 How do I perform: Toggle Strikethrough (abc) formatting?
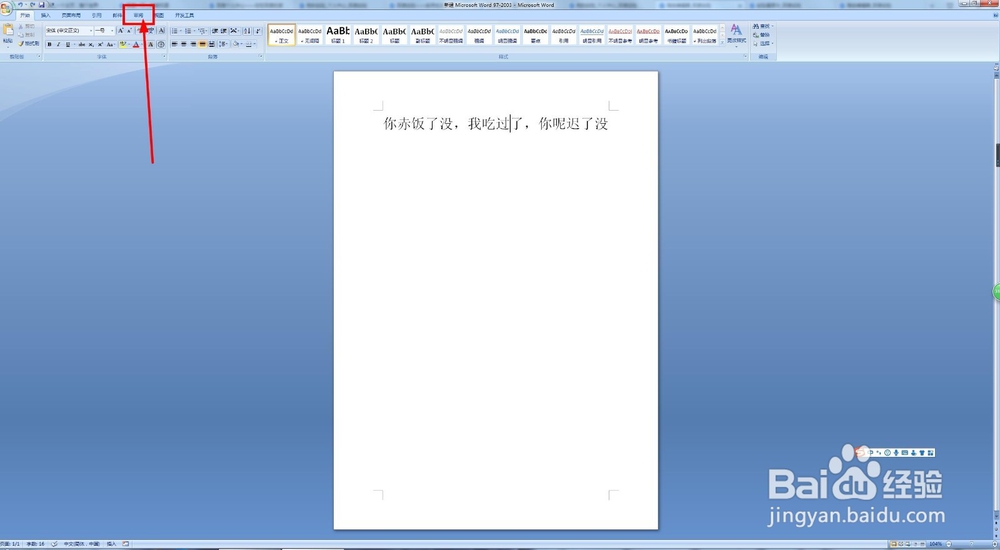point(82,45)
